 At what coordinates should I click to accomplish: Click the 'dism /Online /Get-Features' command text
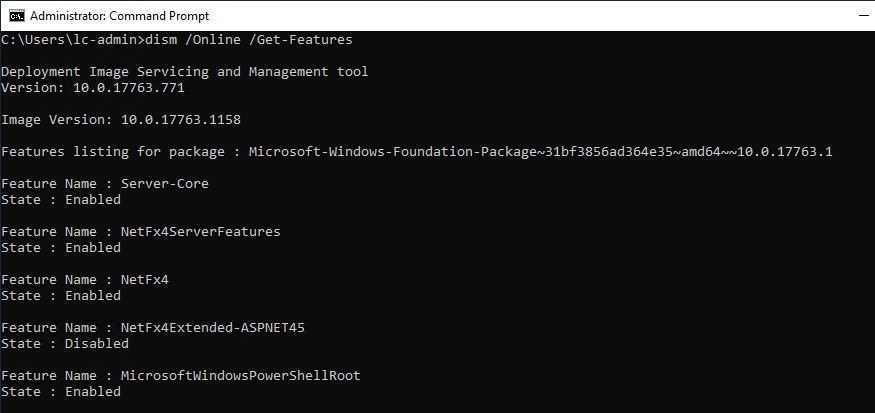point(248,40)
